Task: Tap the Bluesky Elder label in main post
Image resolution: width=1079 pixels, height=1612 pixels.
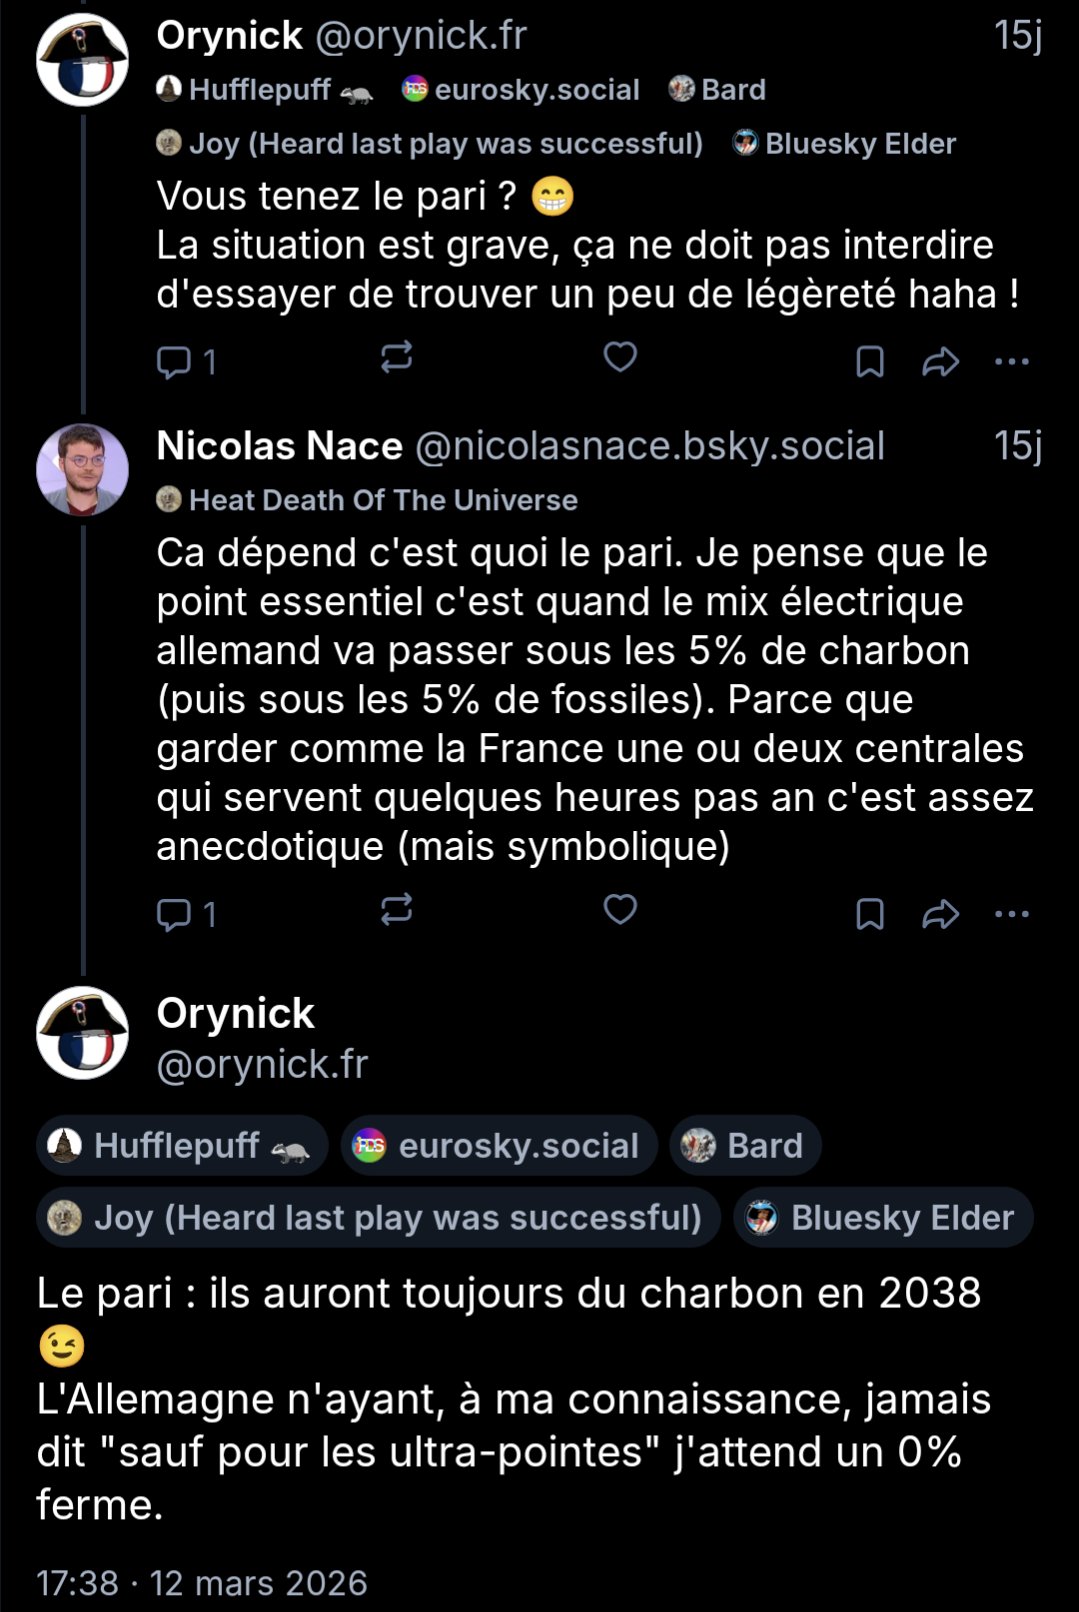Action: (883, 1218)
